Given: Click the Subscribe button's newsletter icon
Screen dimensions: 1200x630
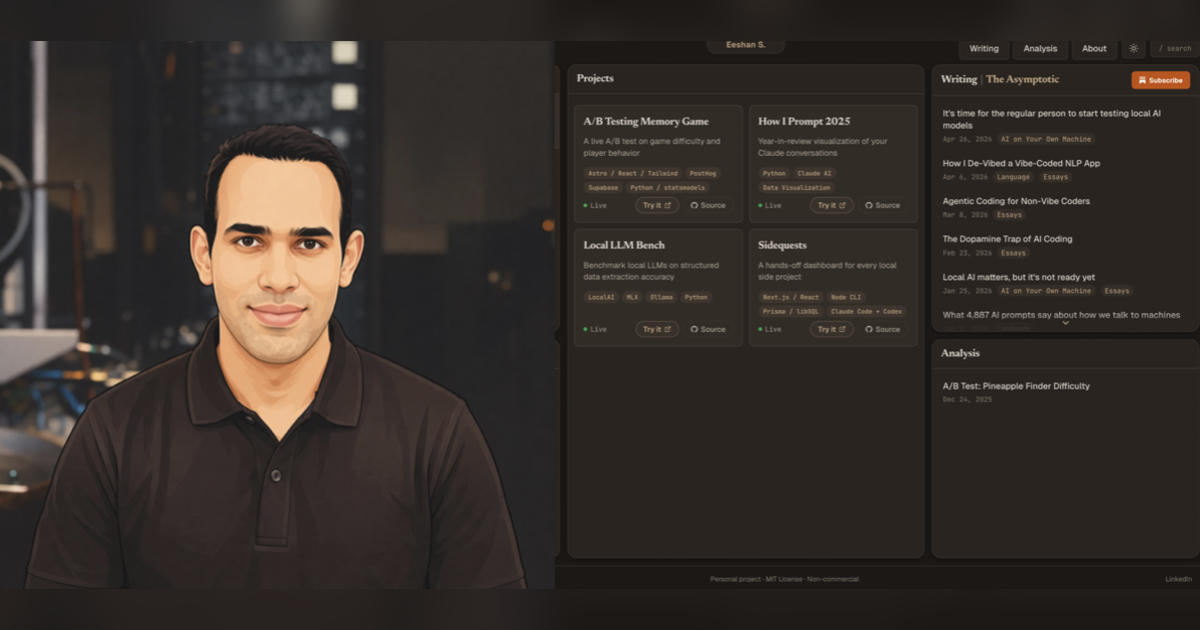Looking at the screenshot, I should pos(1143,80).
